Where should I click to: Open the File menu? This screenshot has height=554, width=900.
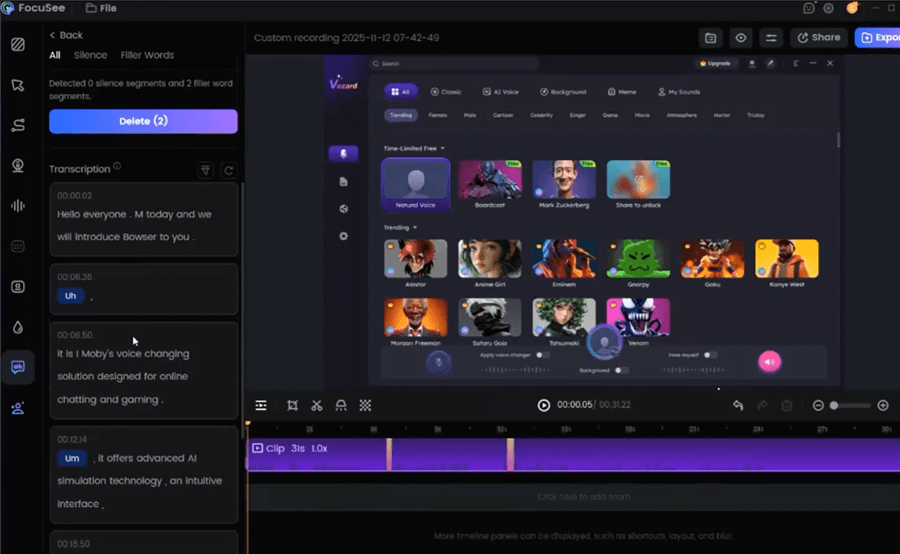[x=101, y=8]
